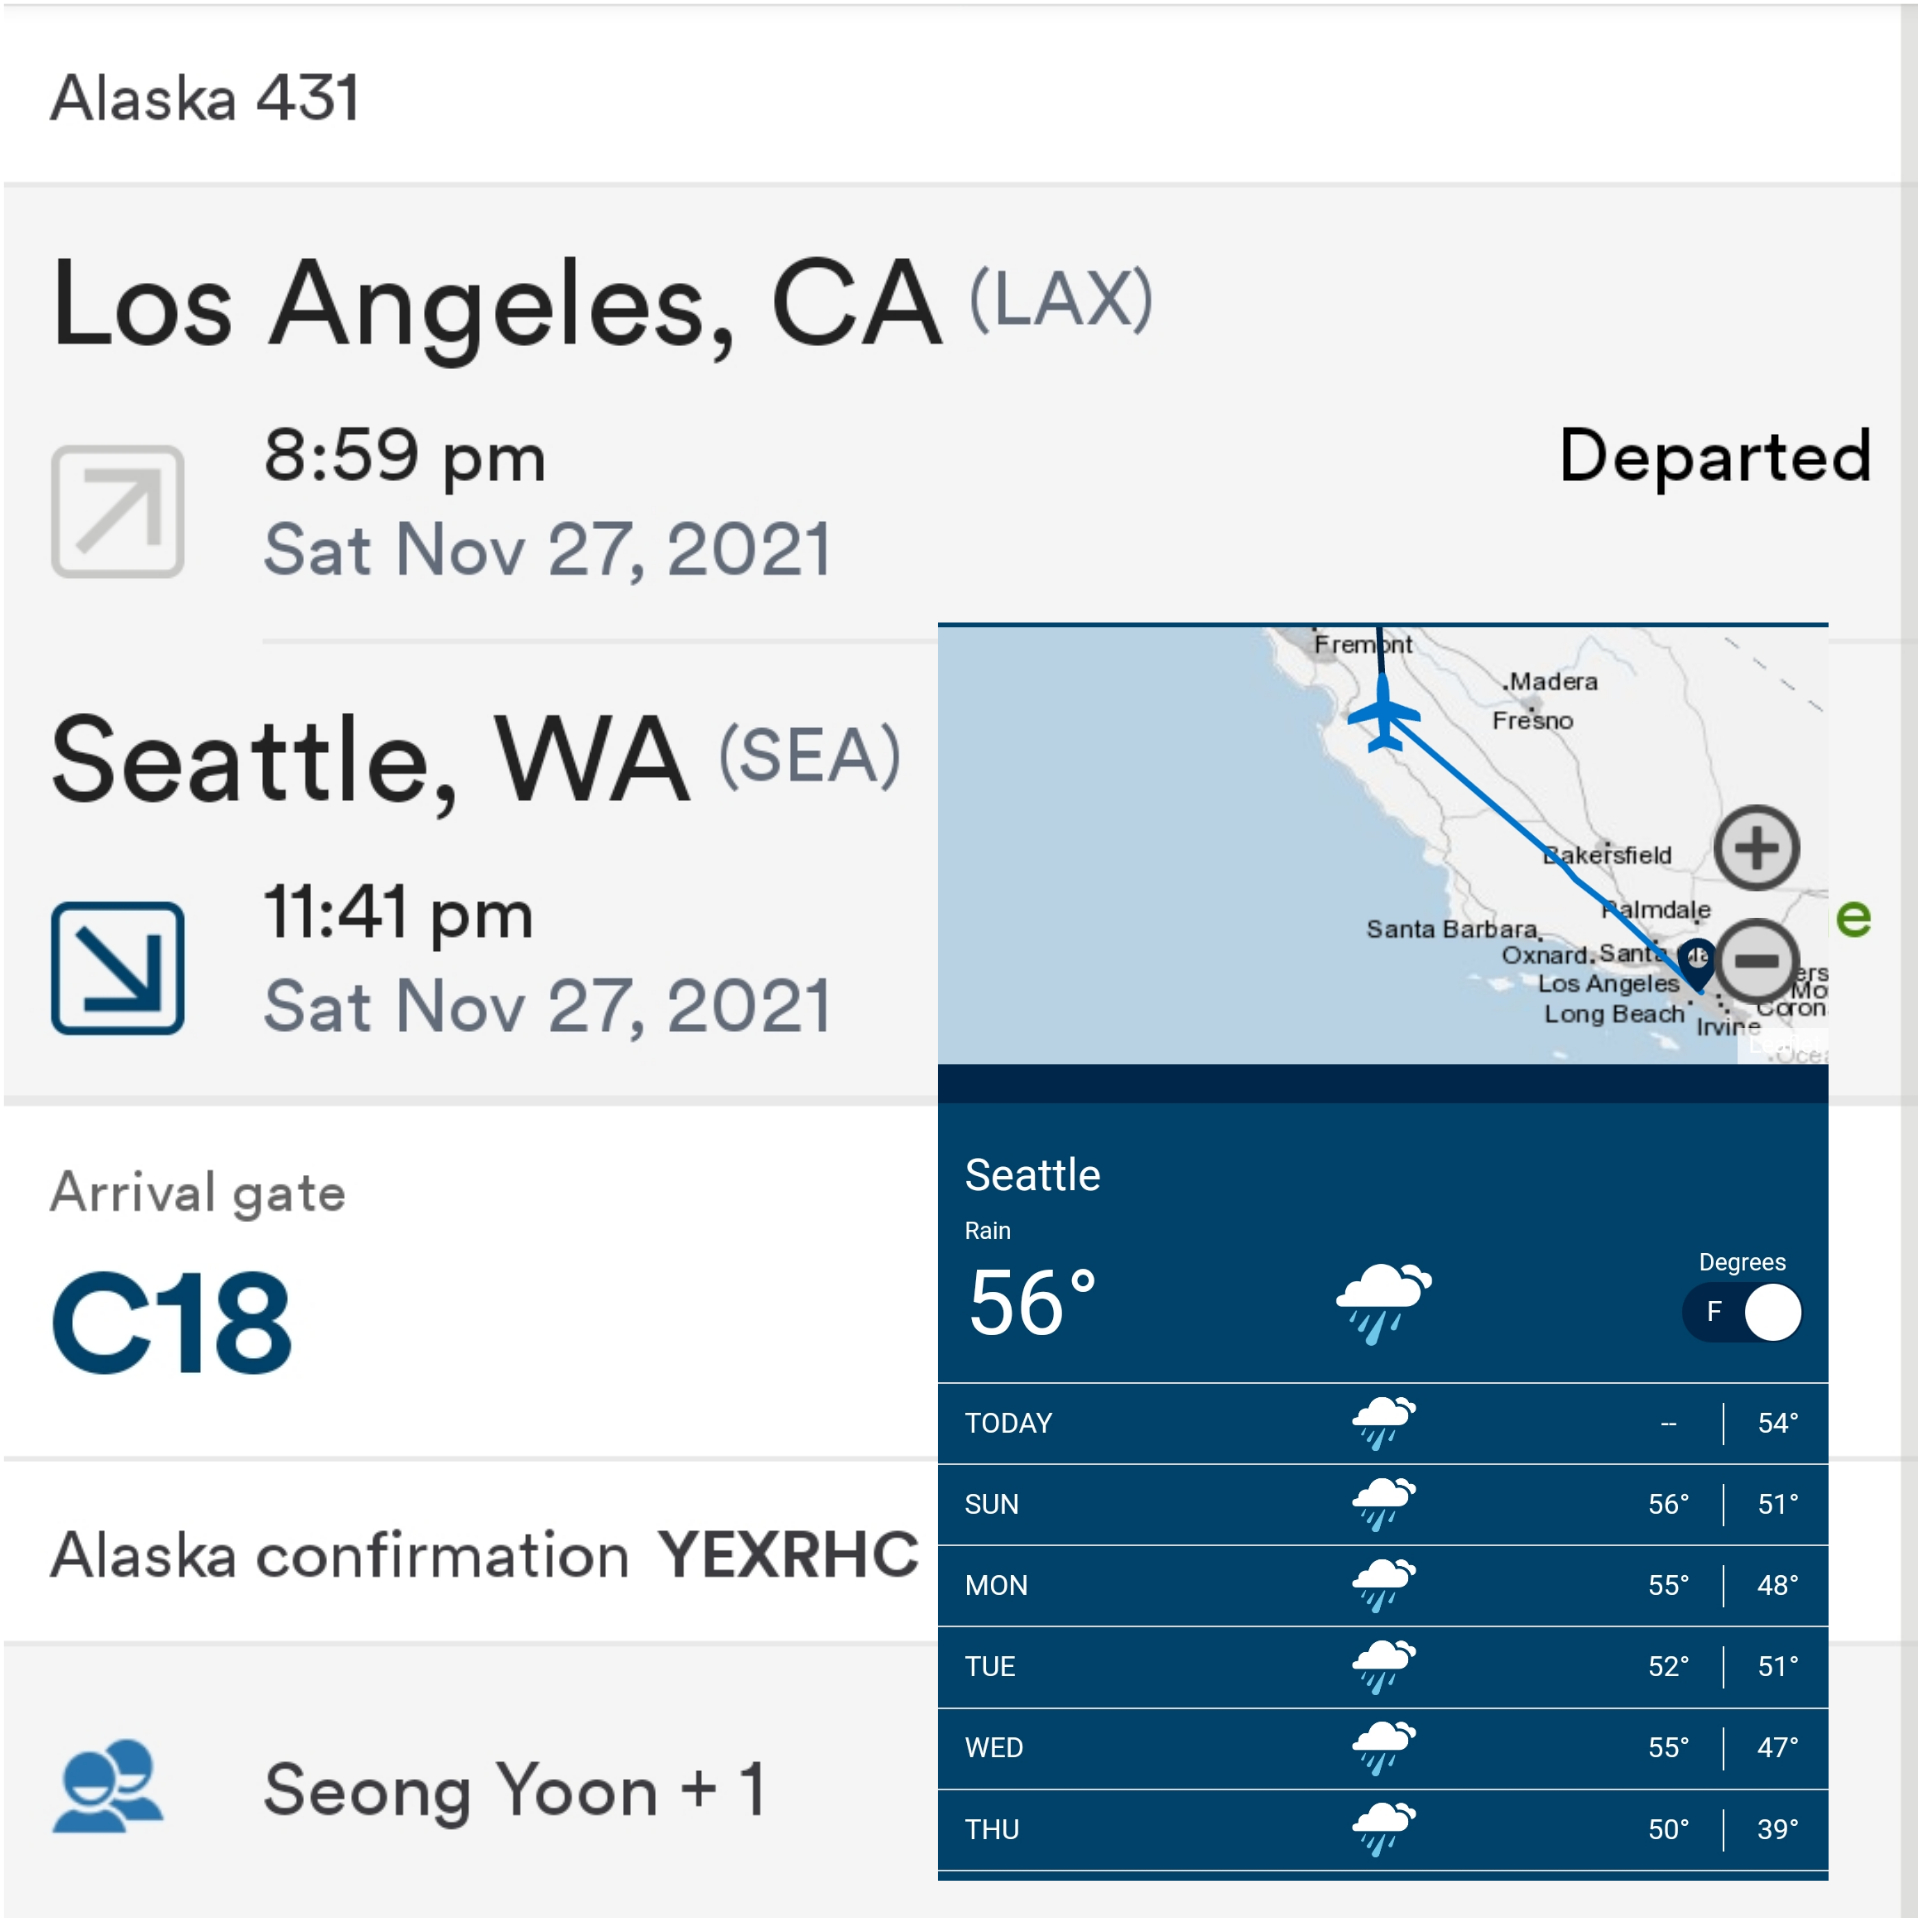Click the arrival arrow icon

click(117, 967)
